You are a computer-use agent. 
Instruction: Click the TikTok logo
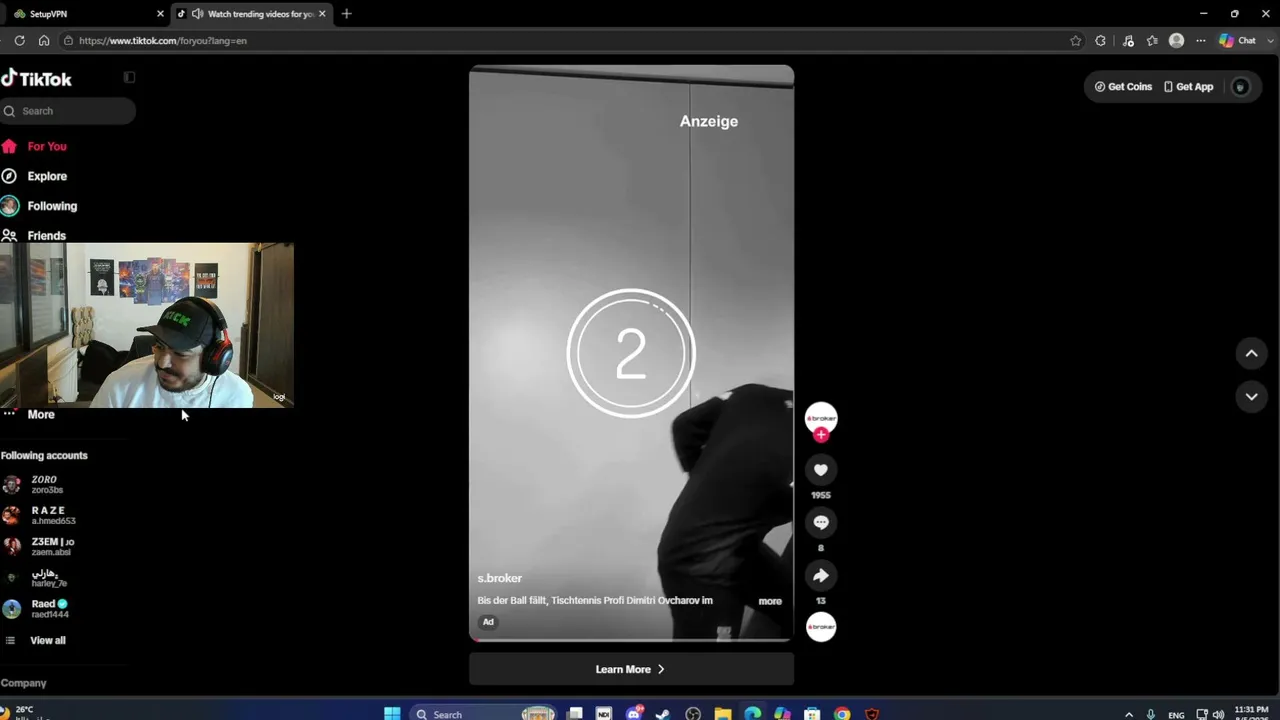click(36, 79)
